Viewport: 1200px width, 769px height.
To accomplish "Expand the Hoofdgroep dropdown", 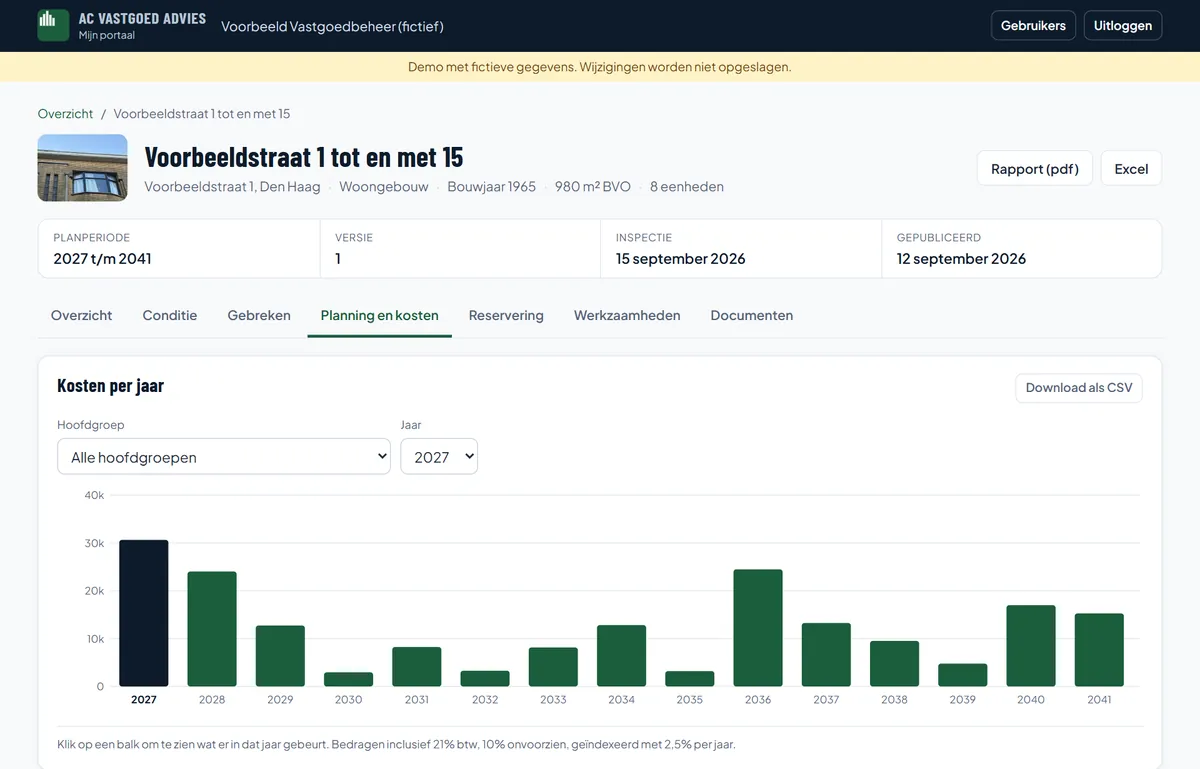I will pyautogui.click(x=224, y=457).
